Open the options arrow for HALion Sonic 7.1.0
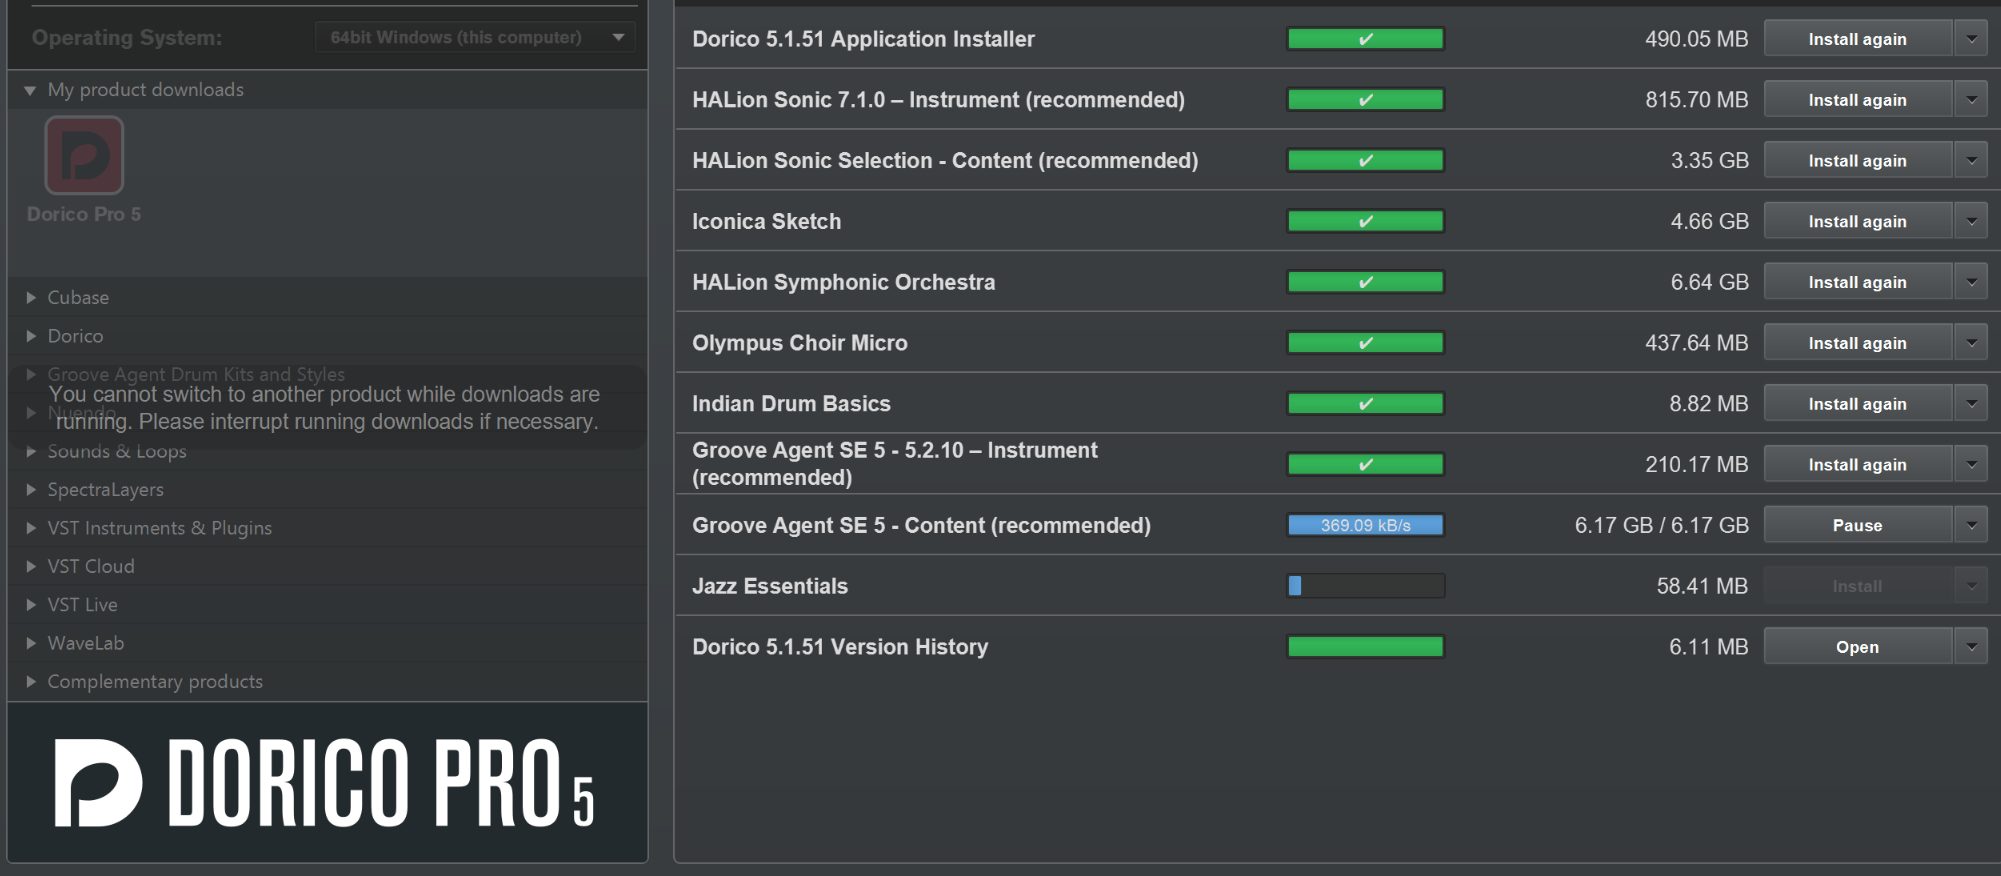Image resolution: width=2001 pixels, height=876 pixels. [1972, 99]
